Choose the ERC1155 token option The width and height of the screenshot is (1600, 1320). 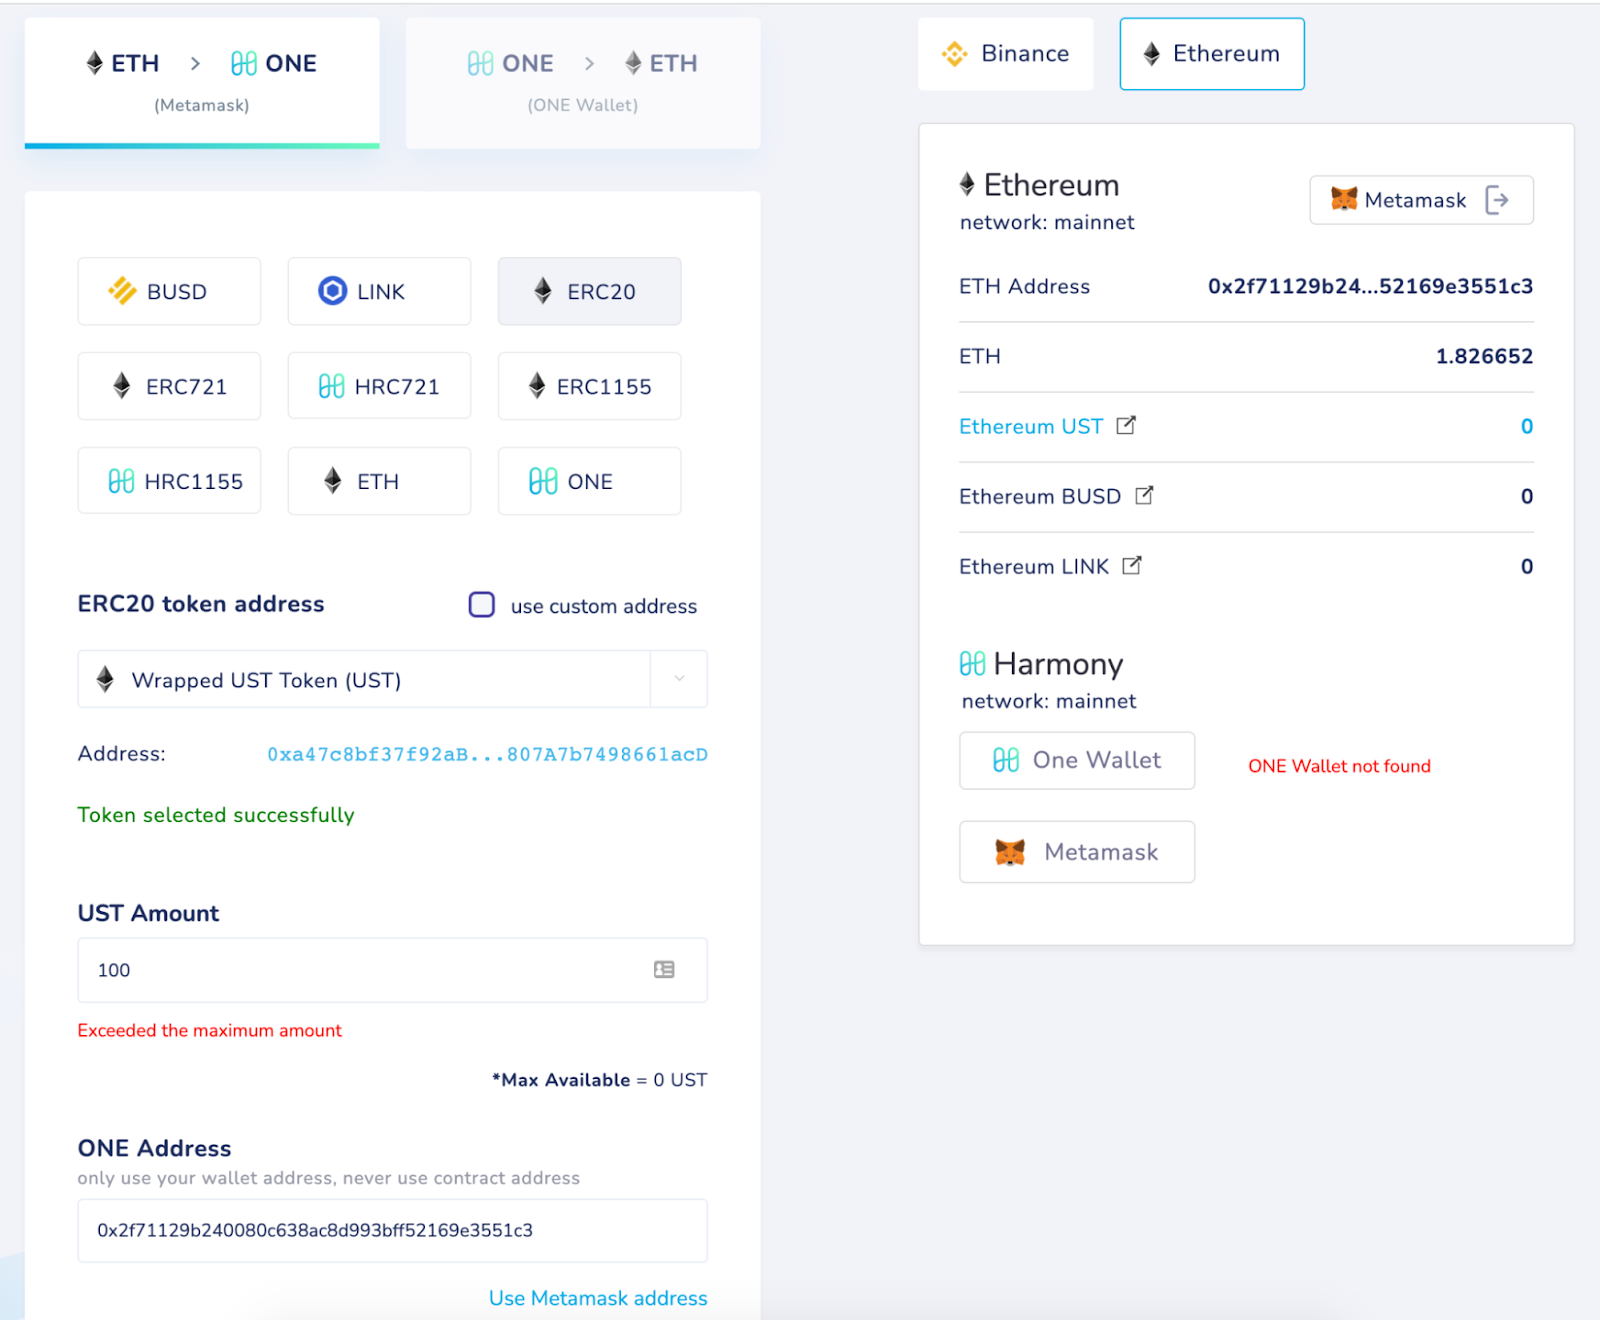click(589, 386)
